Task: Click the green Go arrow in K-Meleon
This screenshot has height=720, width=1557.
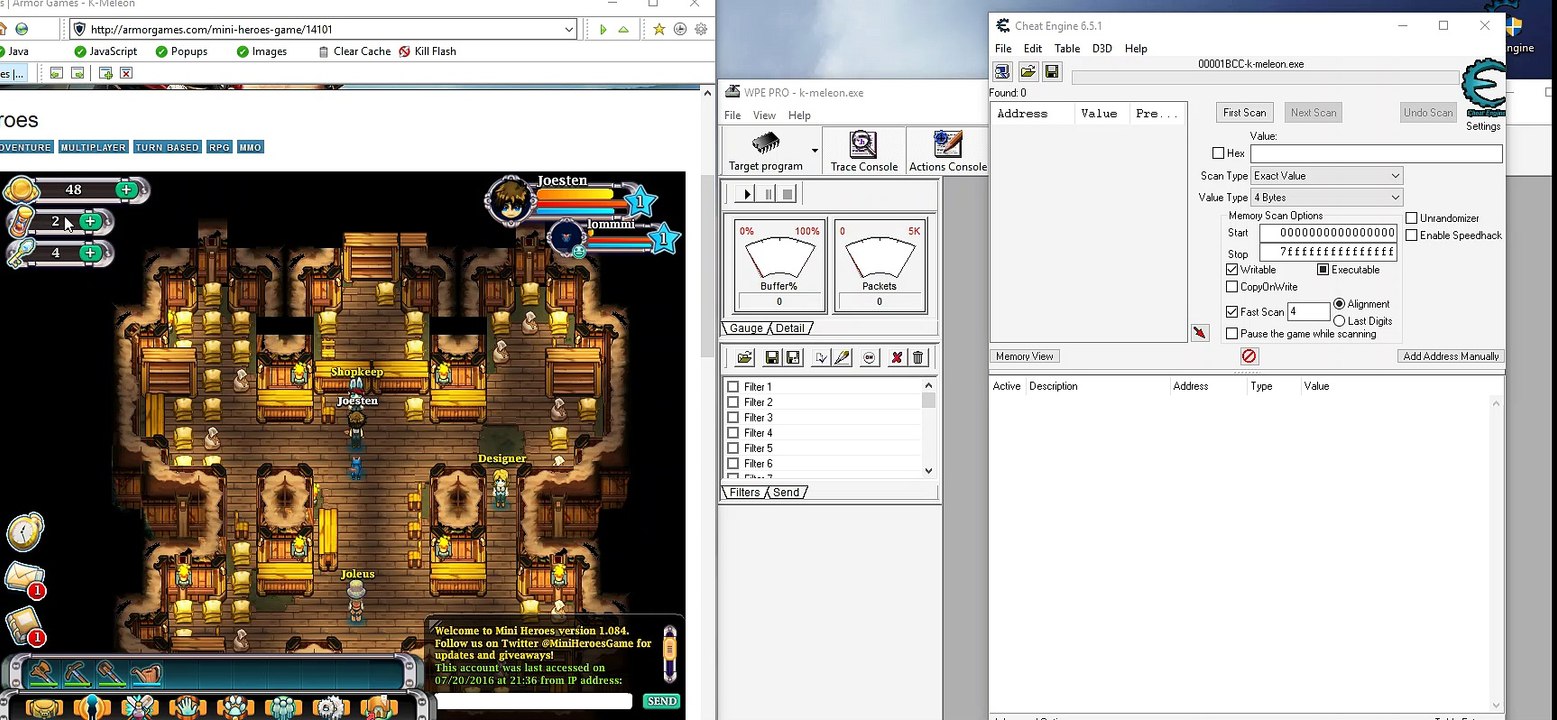Action: (x=603, y=29)
